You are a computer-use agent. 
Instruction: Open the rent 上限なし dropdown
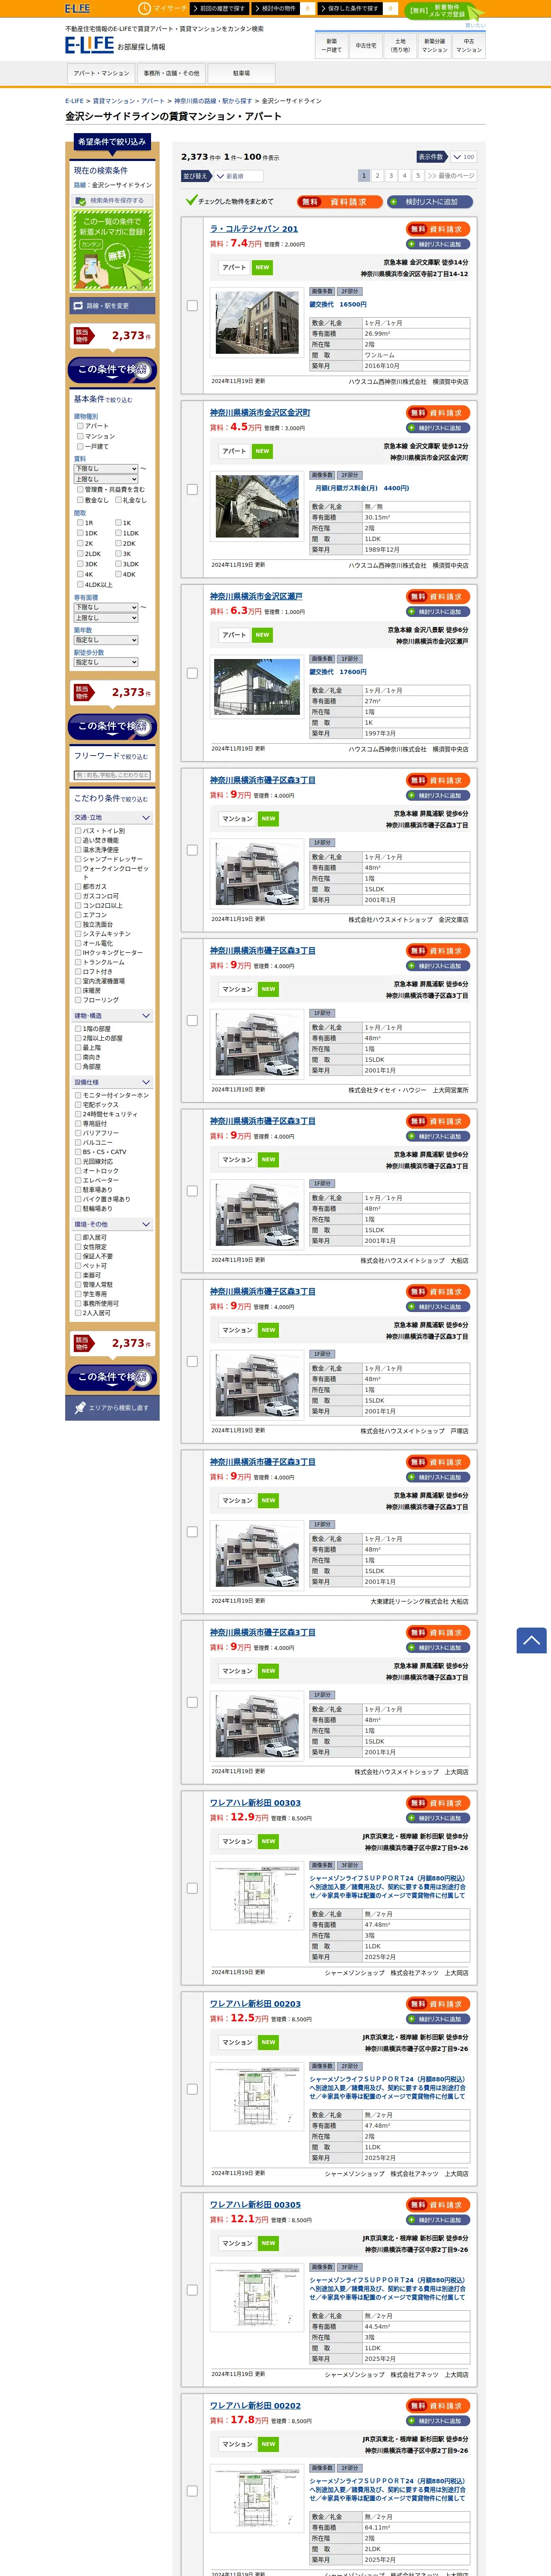(106, 479)
